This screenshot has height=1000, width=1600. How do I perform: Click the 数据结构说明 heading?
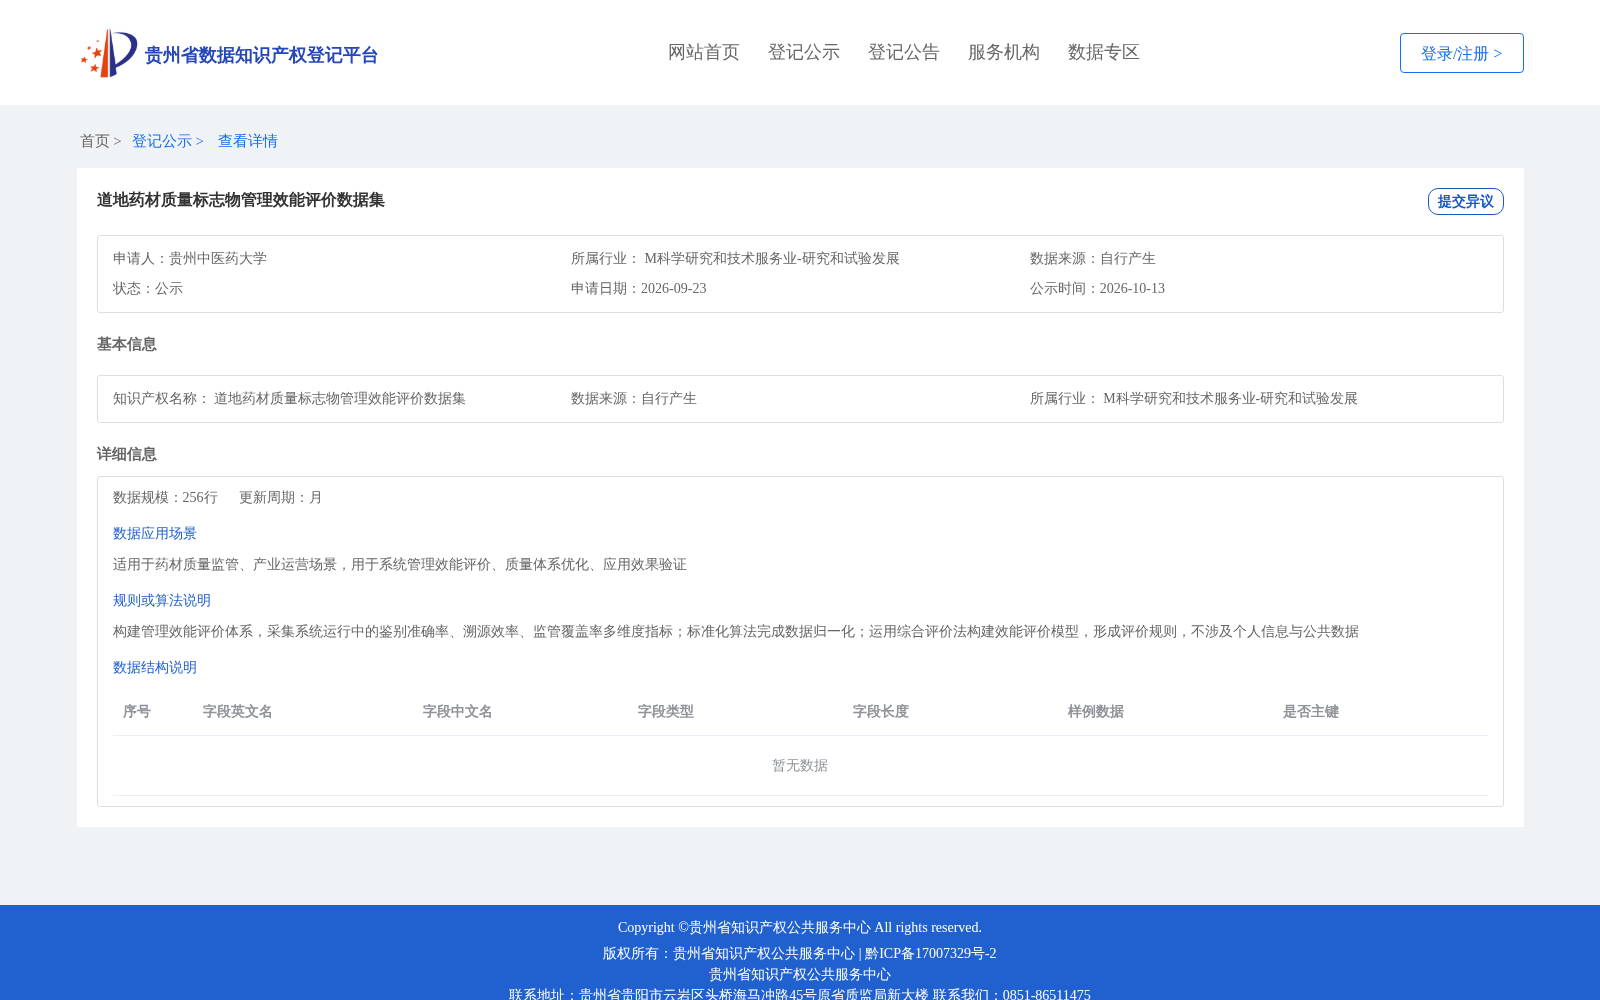[x=155, y=667]
